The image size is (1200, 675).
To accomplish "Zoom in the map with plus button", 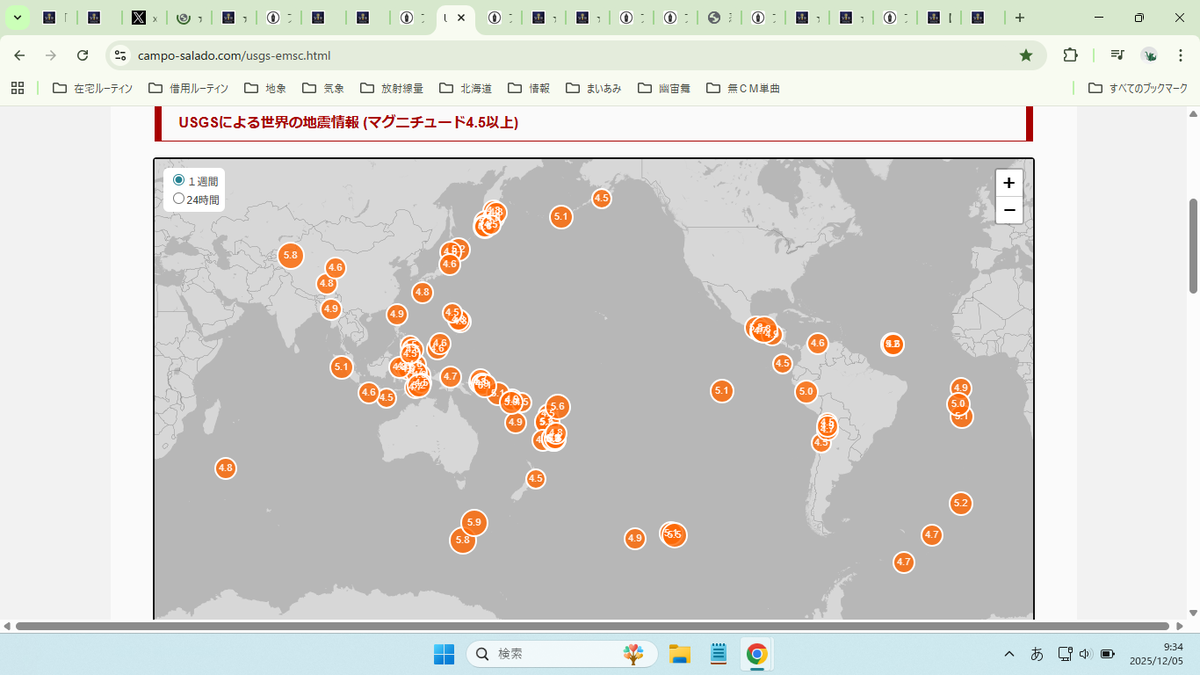I will 1009,183.
